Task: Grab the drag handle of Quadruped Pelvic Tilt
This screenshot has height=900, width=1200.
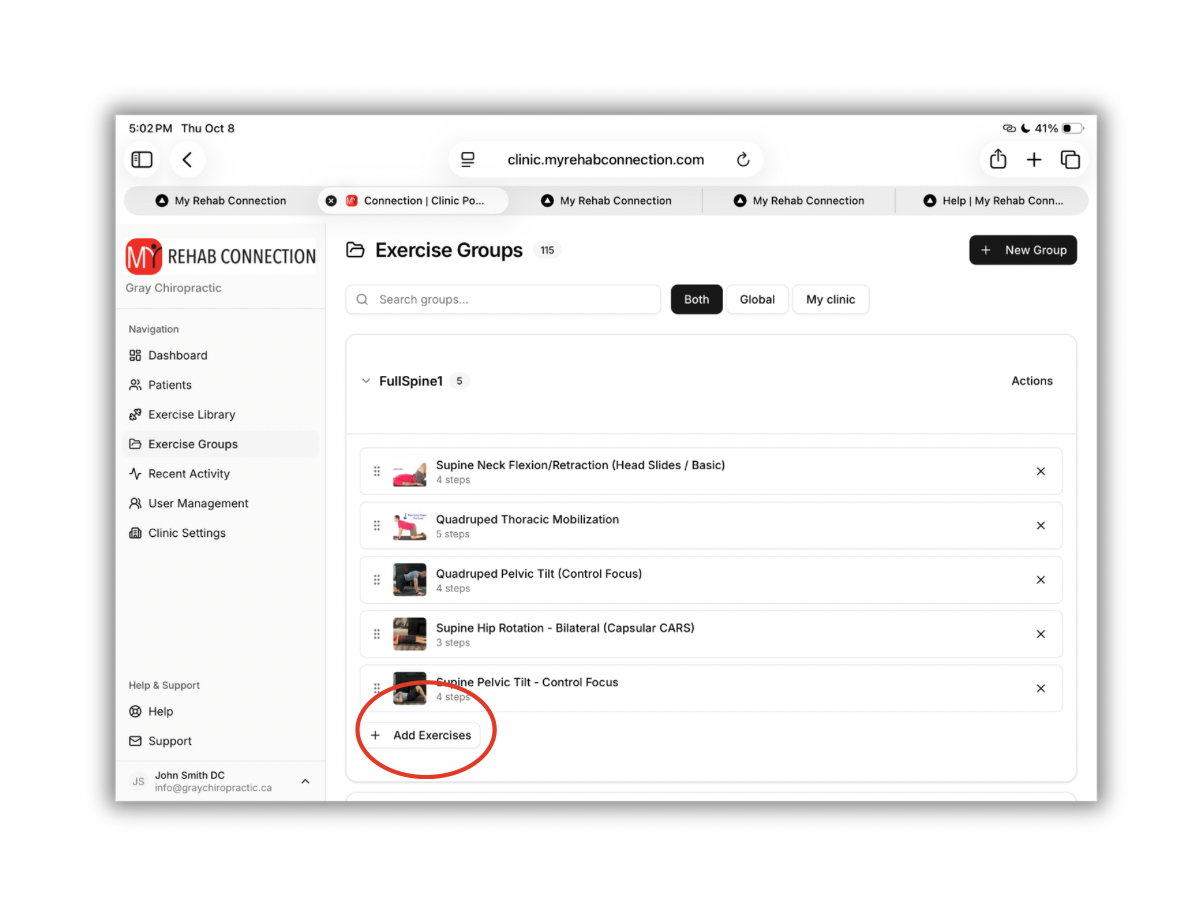Action: tap(377, 580)
